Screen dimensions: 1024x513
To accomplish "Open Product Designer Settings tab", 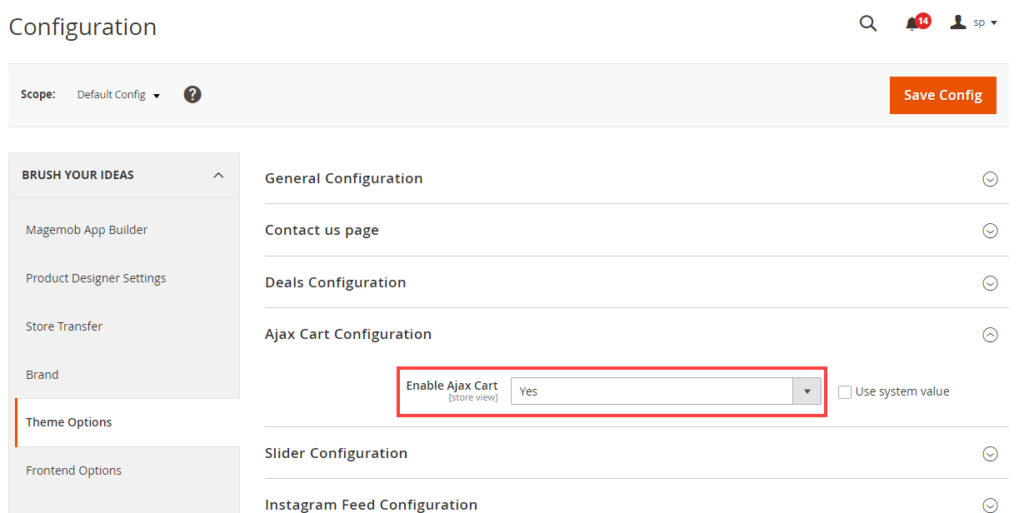I will 96,278.
